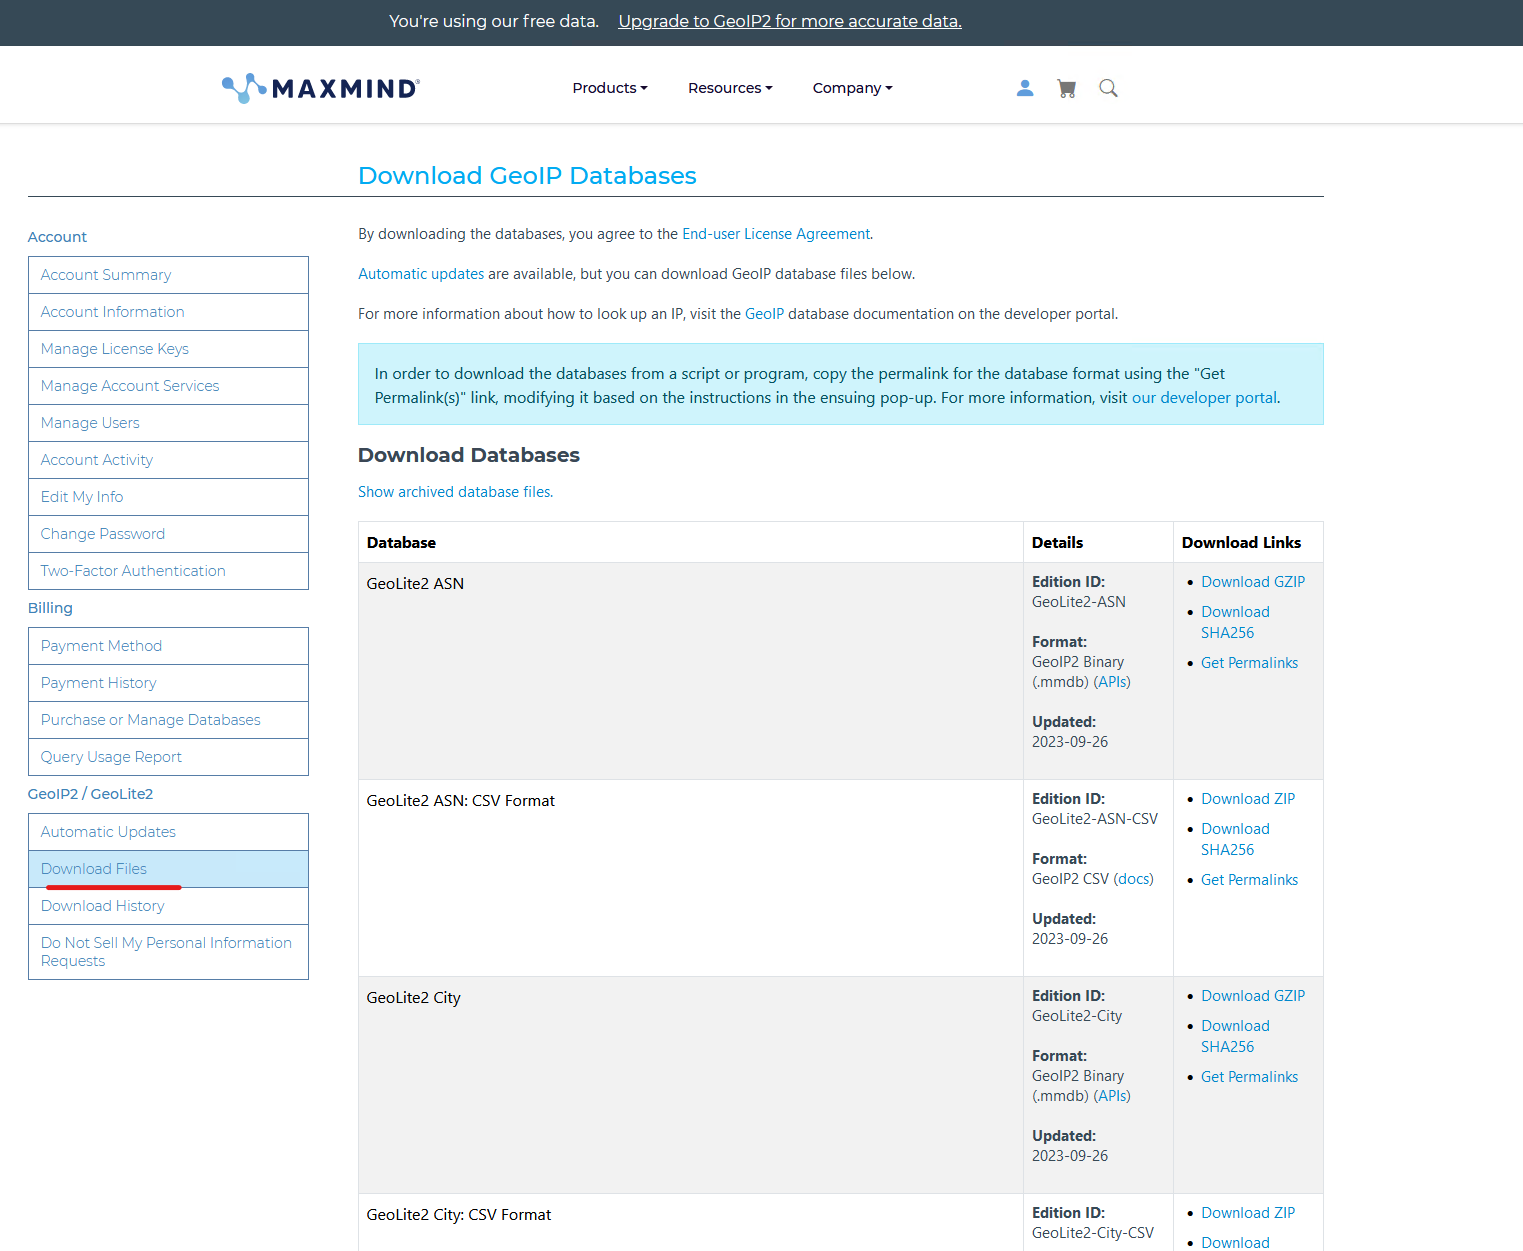Click Upgrade to GeoIP2 banner link
Image resolution: width=1523 pixels, height=1251 pixels.
pos(789,22)
